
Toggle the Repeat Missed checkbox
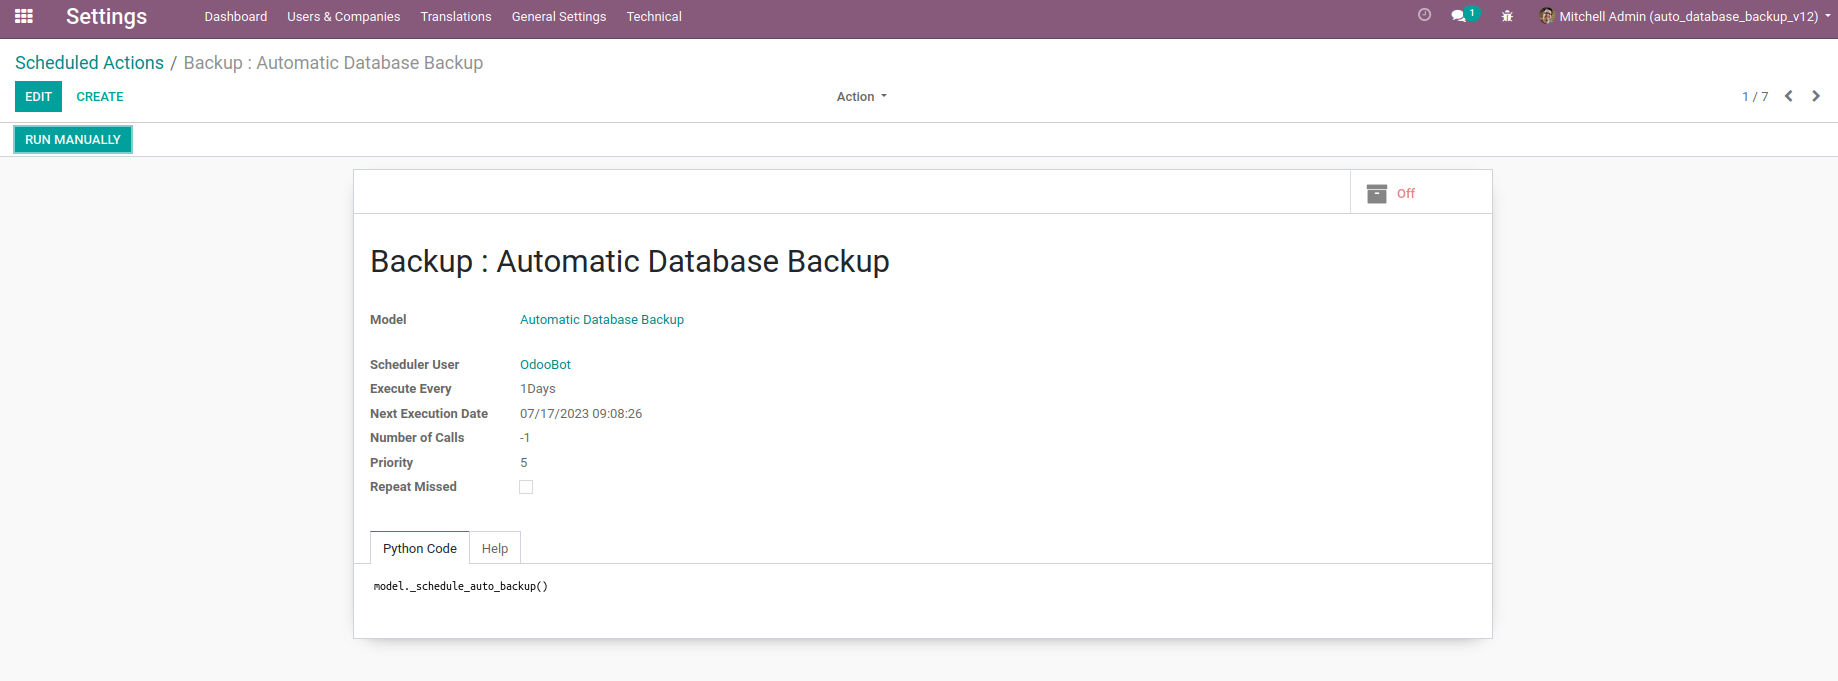pyautogui.click(x=526, y=487)
